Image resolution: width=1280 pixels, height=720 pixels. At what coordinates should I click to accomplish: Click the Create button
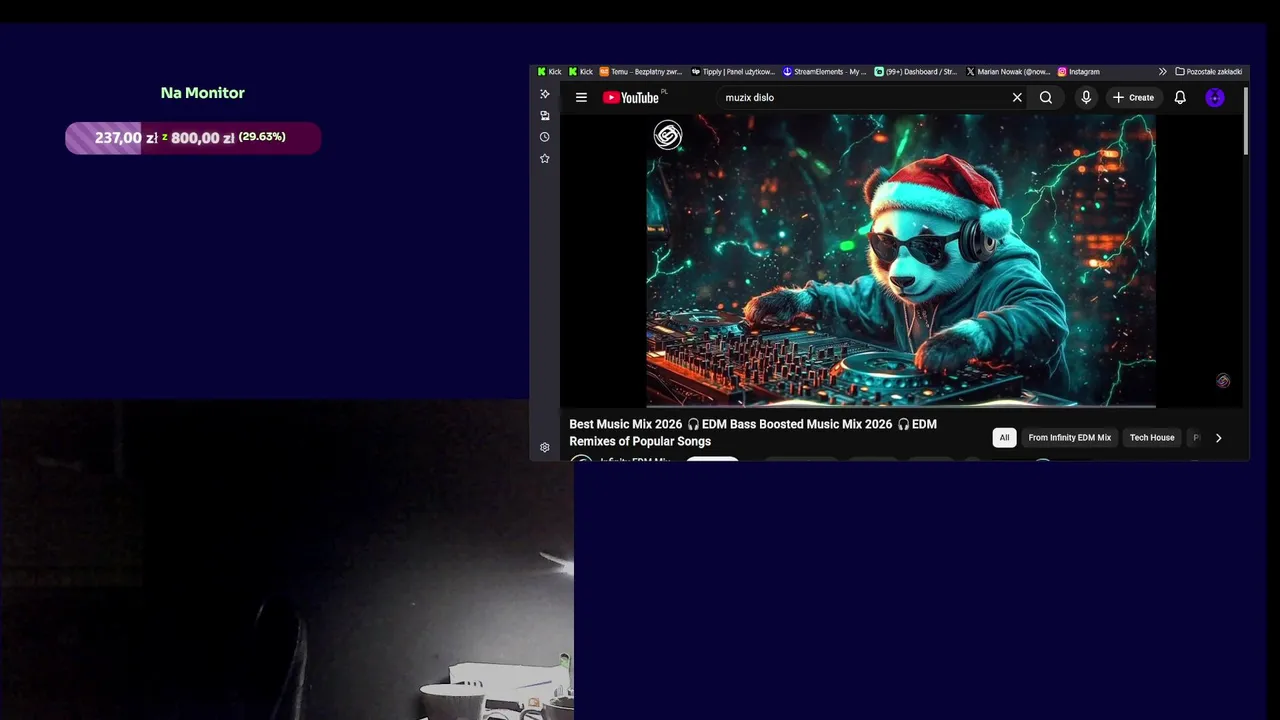[1134, 97]
